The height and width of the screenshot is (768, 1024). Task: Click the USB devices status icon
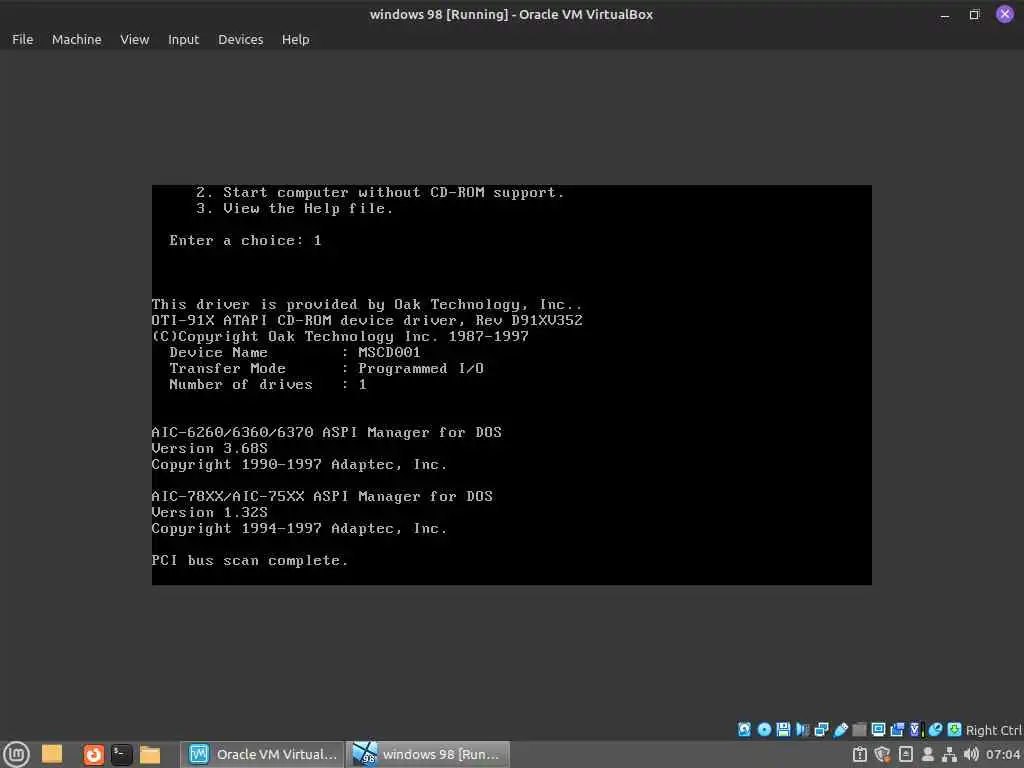click(841, 729)
